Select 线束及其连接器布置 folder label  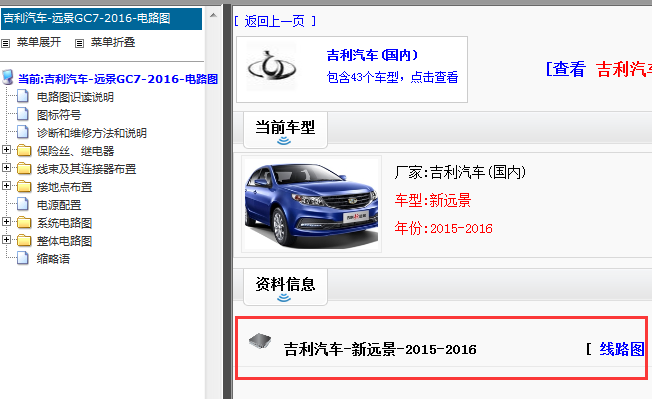(86, 169)
